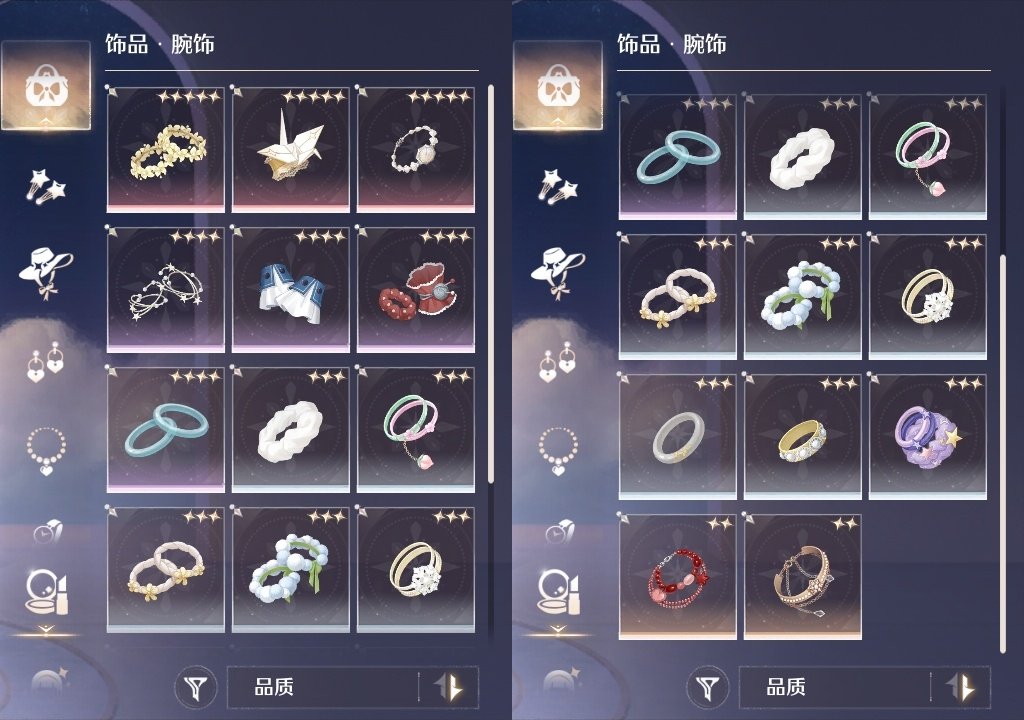This screenshot has height=720, width=1024.
Task: Choose the red beaded bracelet item
Action: tap(677, 577)
